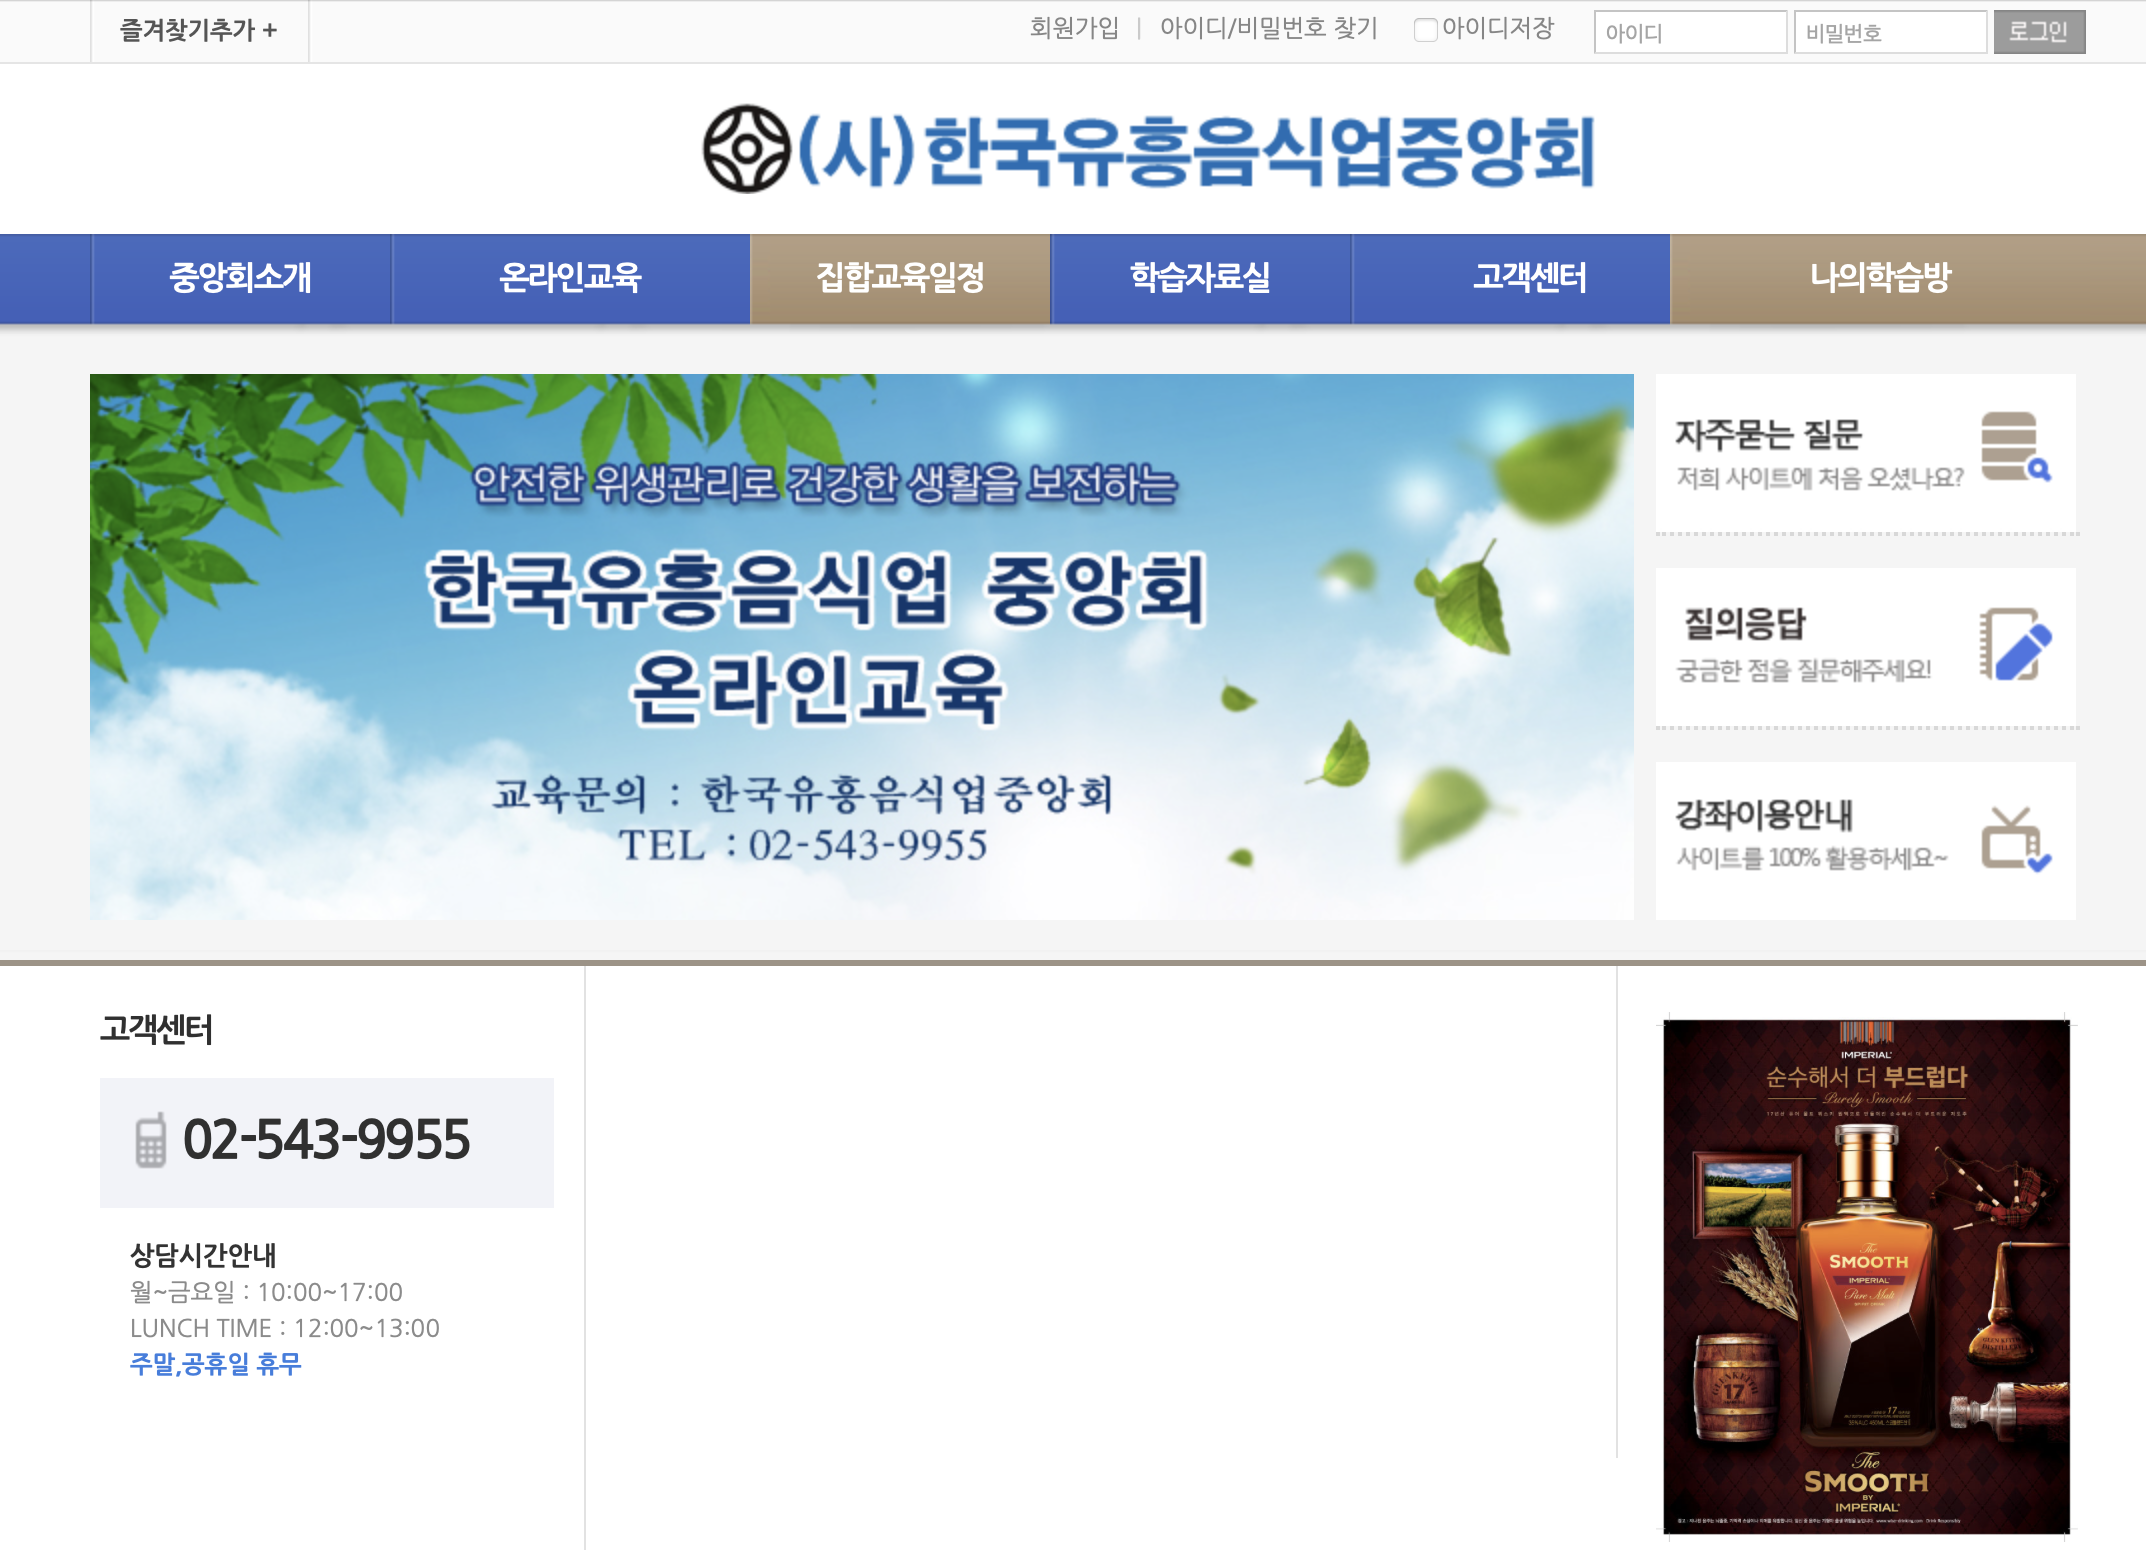Select the 집합교육일정 menu item
The width and height of the screenshot is (2146, 1550).
pos(900,278)
